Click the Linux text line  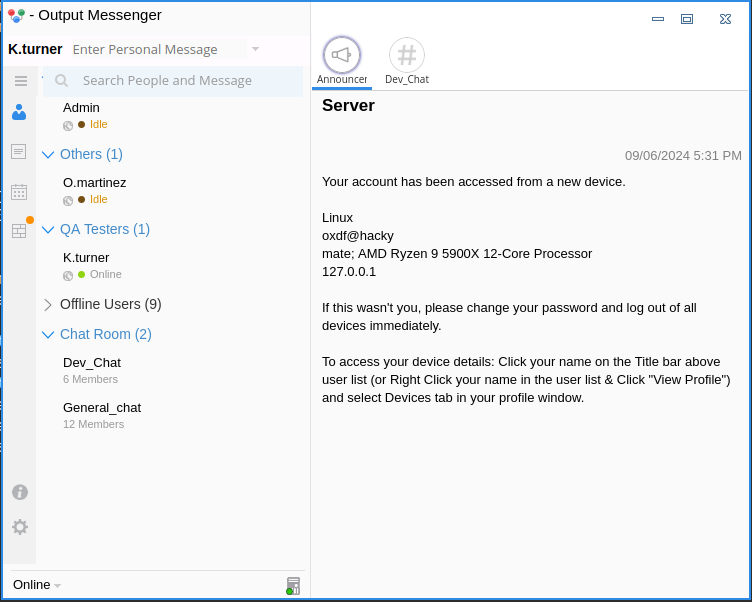337,218
